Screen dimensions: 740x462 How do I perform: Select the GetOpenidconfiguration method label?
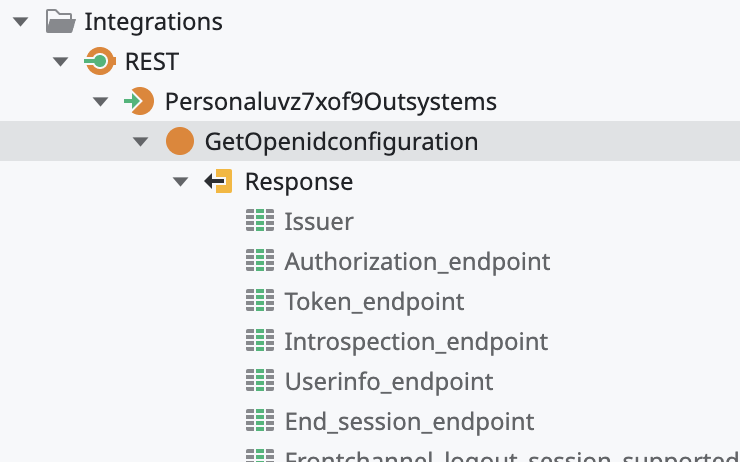tap(341, 141)
